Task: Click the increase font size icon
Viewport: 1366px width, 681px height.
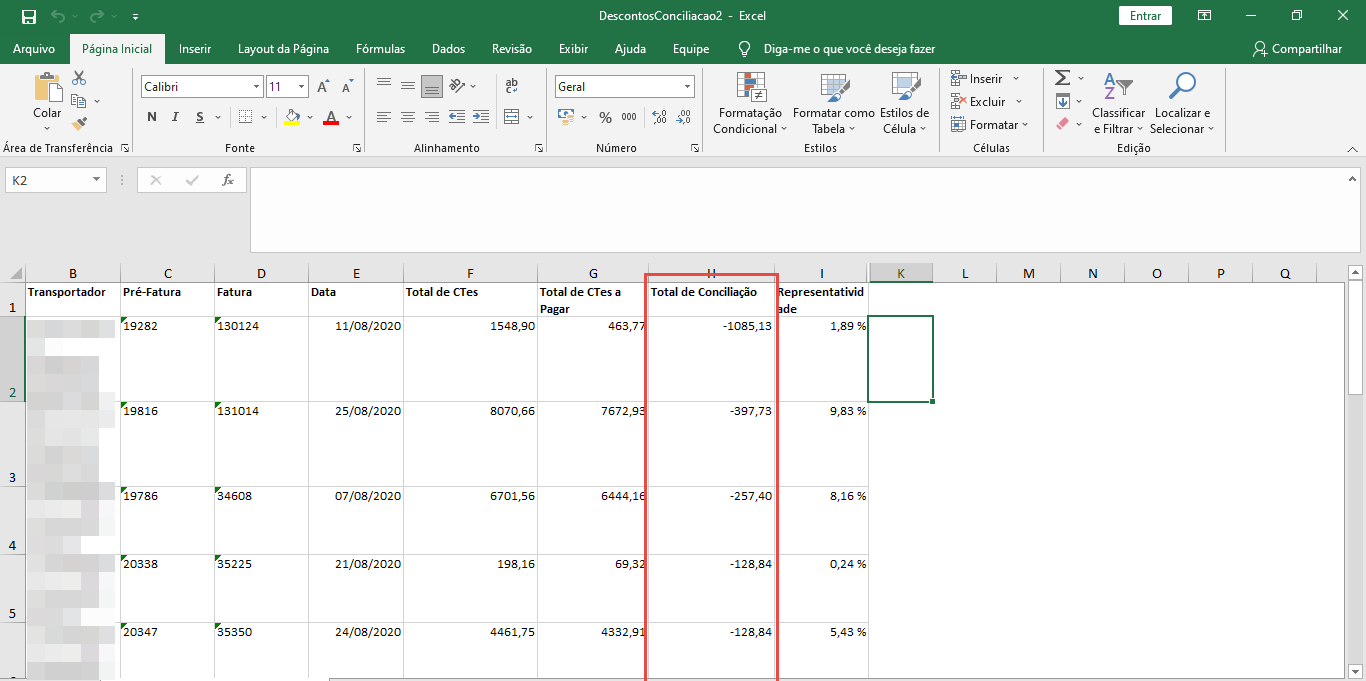Action: [323, 87]
